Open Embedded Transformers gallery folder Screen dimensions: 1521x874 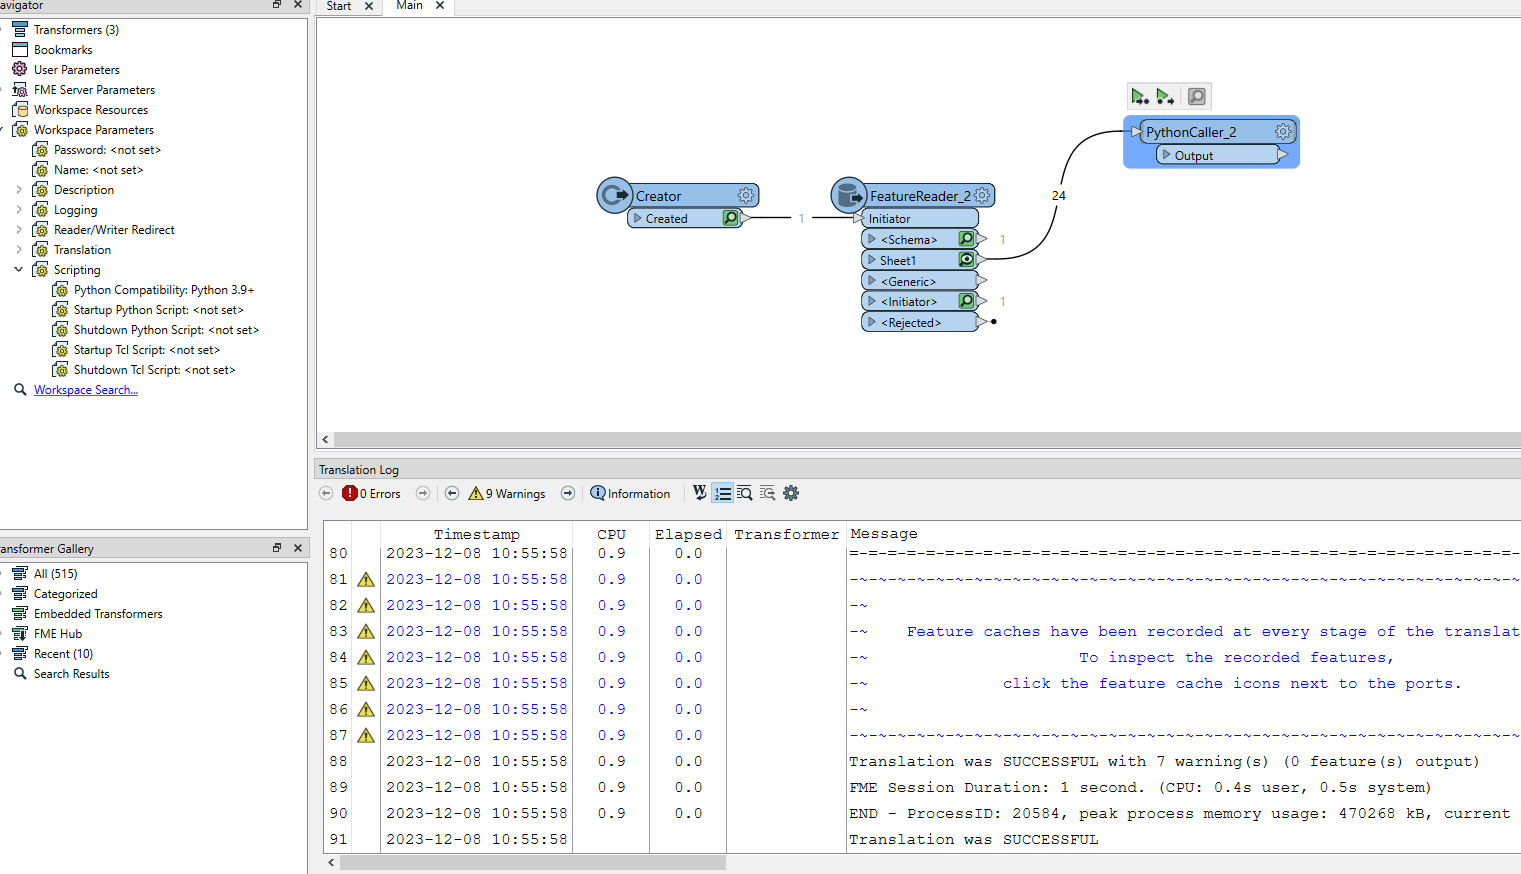[98, 614]
